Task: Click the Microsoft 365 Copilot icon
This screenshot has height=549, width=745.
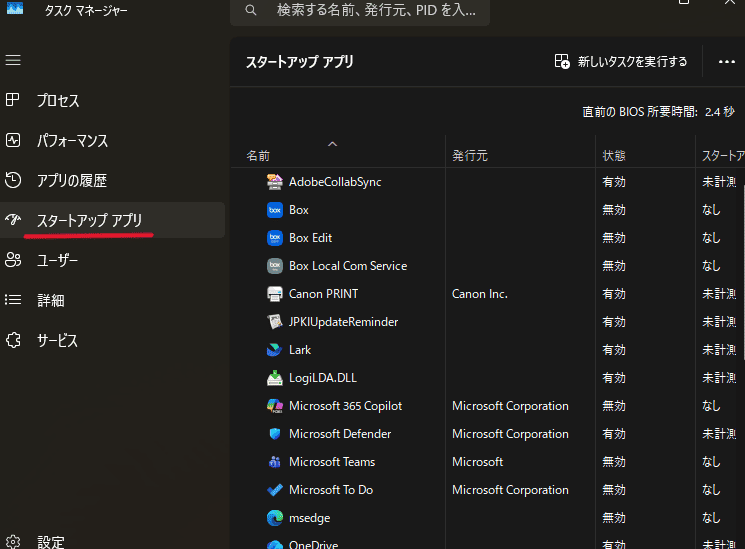Action: coord(275,406)
